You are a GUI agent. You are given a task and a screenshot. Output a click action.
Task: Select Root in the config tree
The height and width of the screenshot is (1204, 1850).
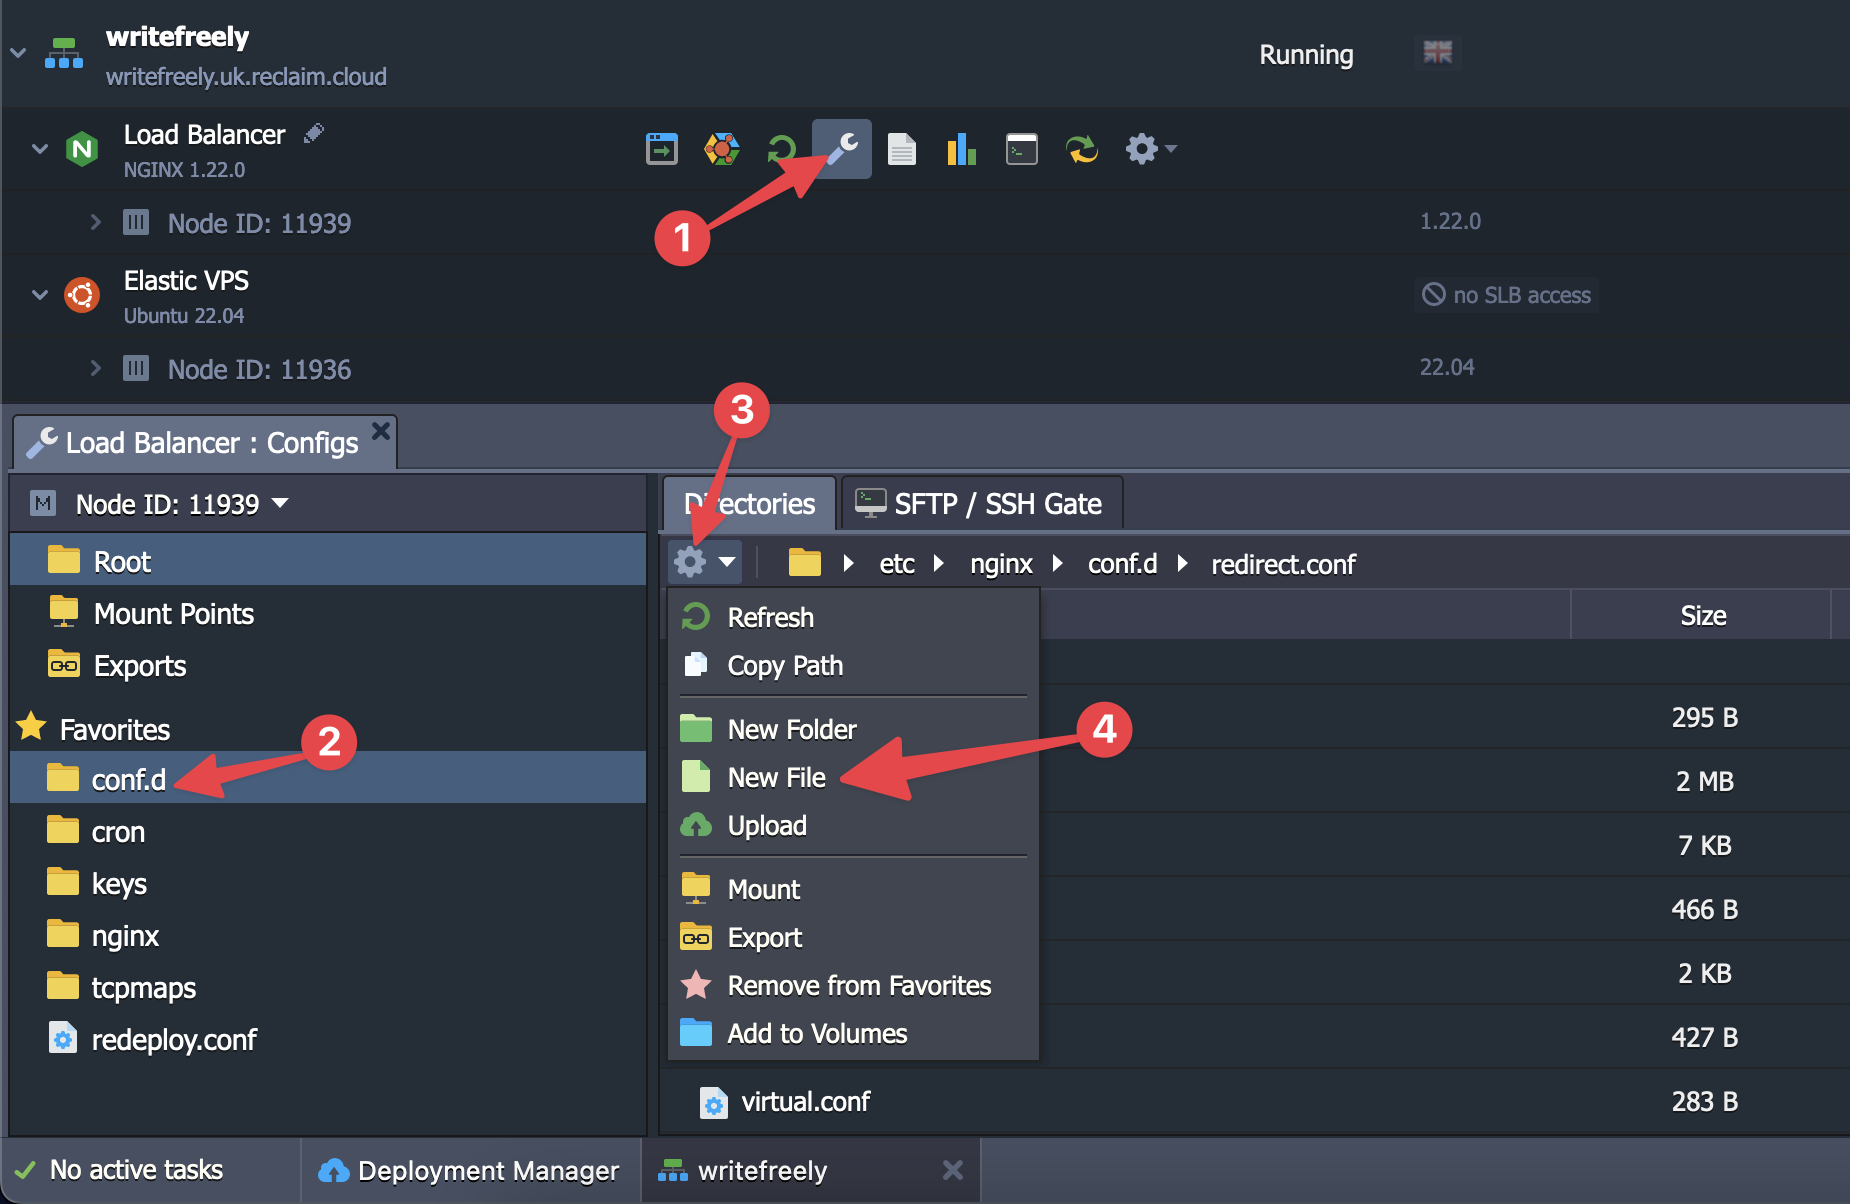pos(328,561)
